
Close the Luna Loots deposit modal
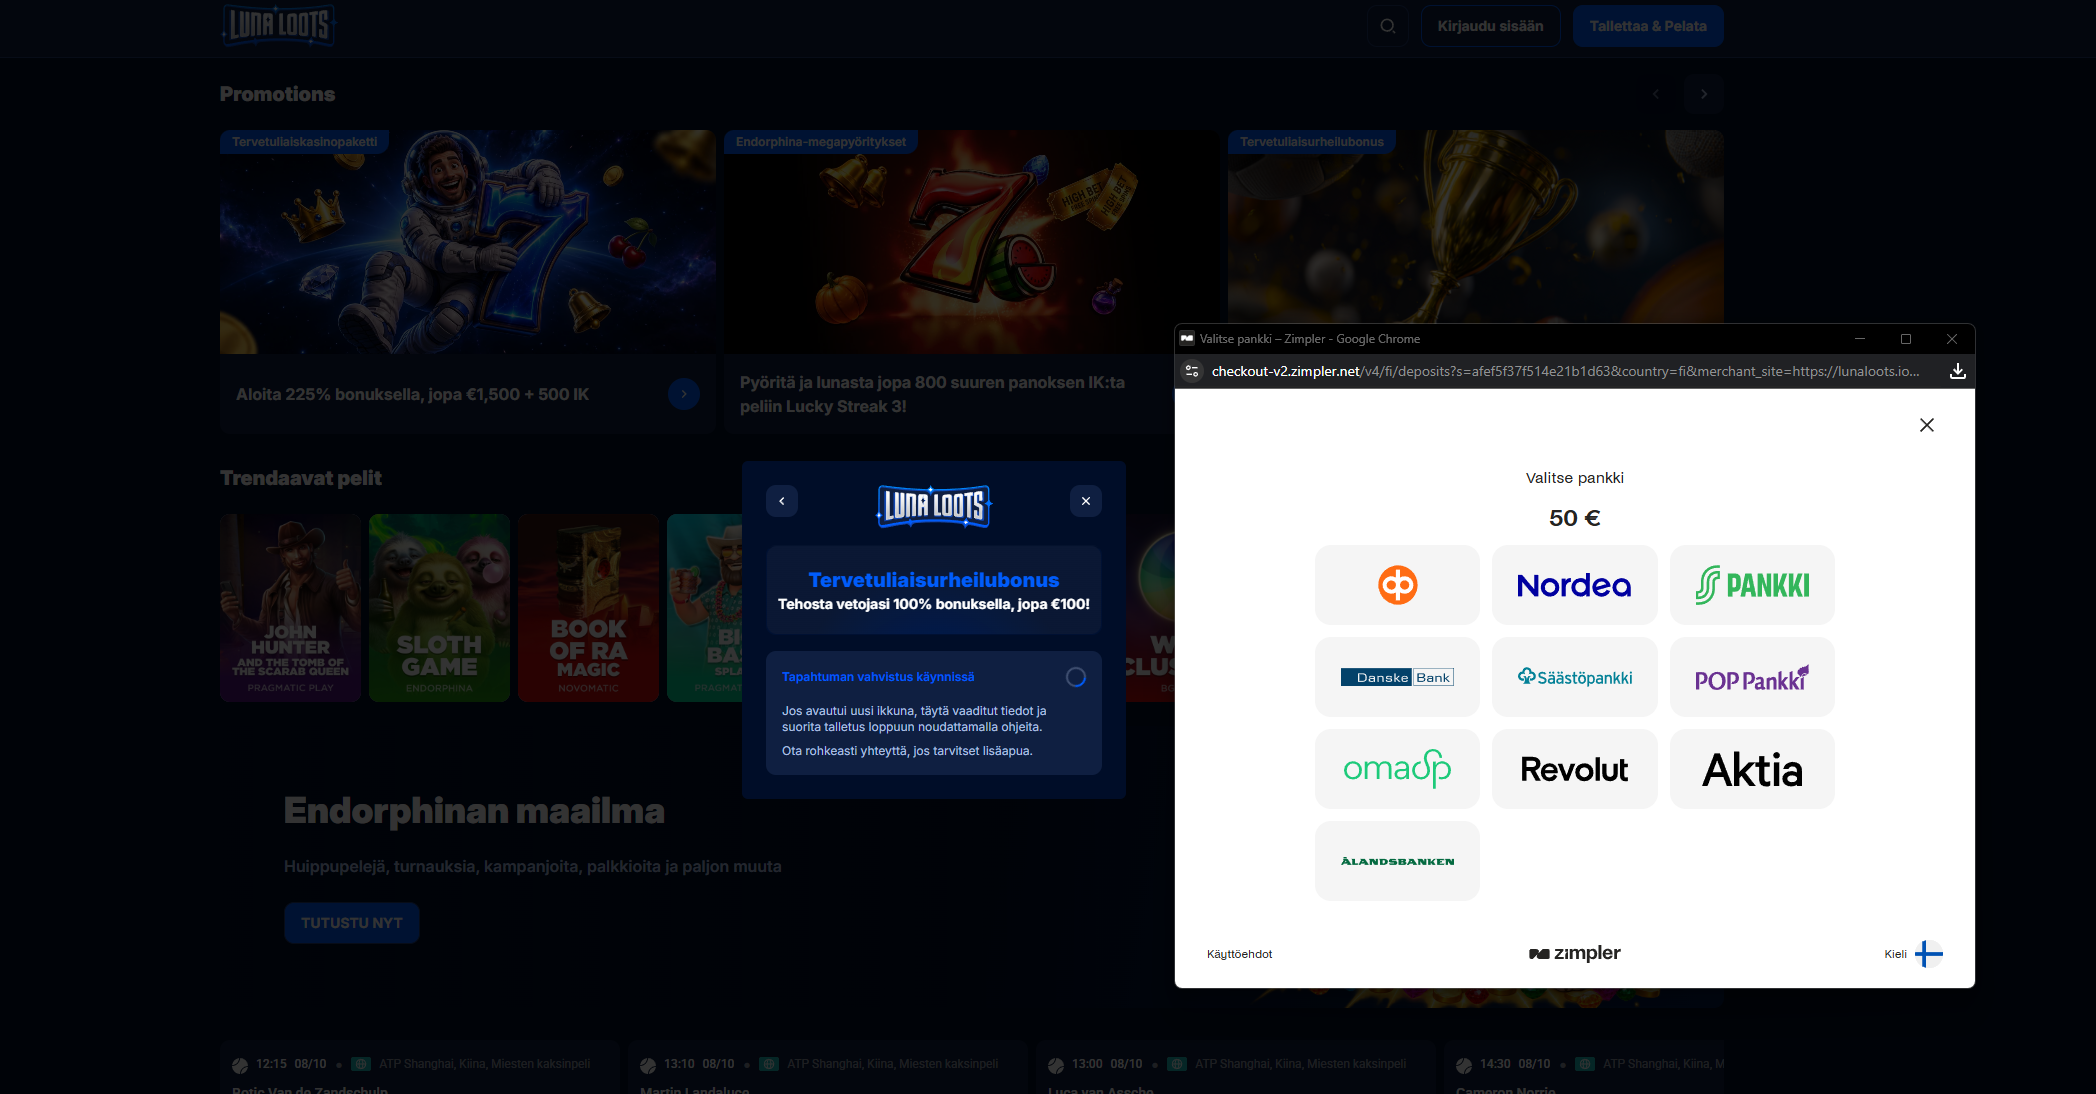pyautogui.click(x=1086, y=501)
